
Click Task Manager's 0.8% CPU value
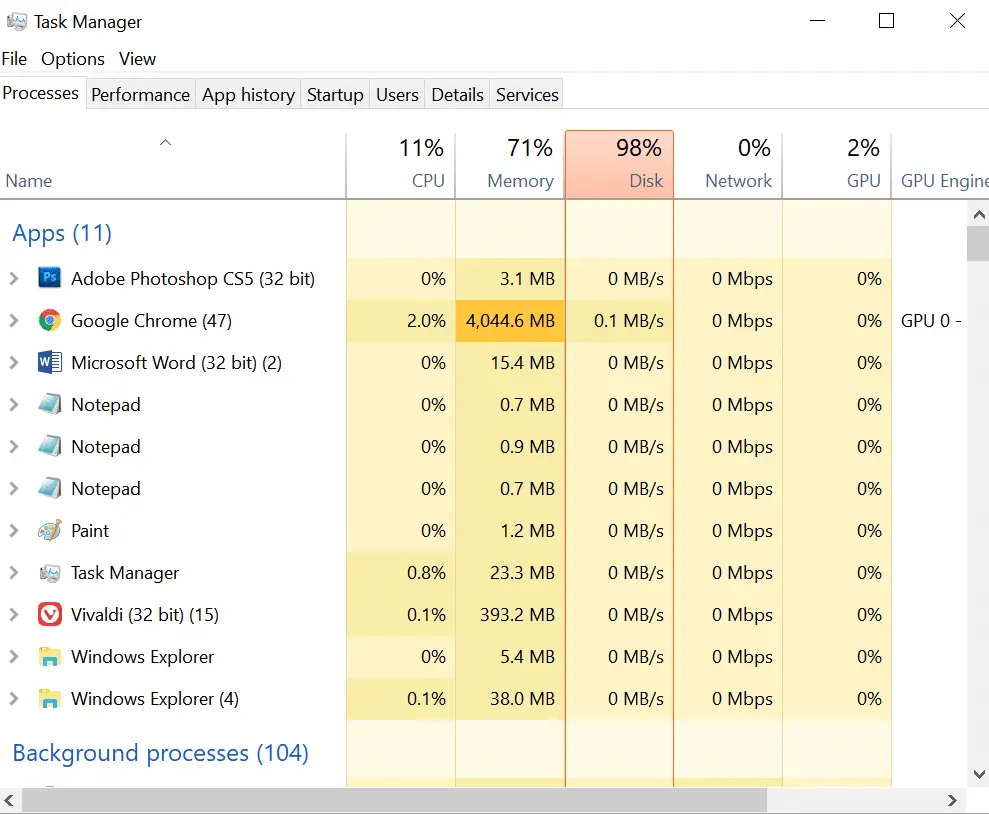pyautogui.click(x=426, y=573)
